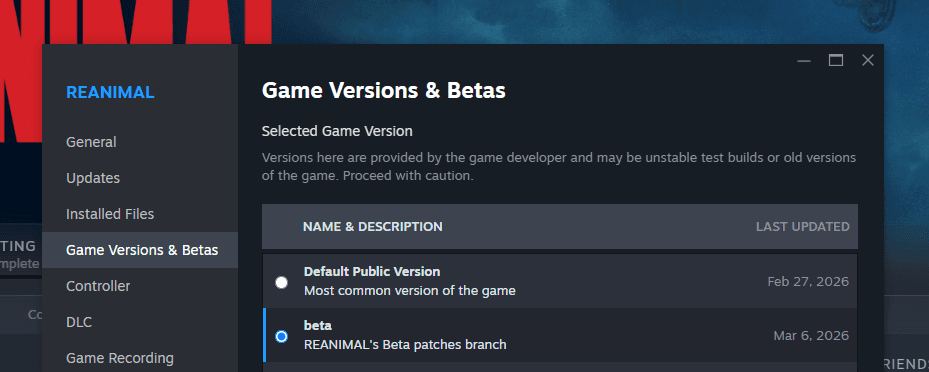Click 'Most common version of the game' text
The height and width of the screenshot is (372, 929).
pyautogui.click(x=409, y=291)
